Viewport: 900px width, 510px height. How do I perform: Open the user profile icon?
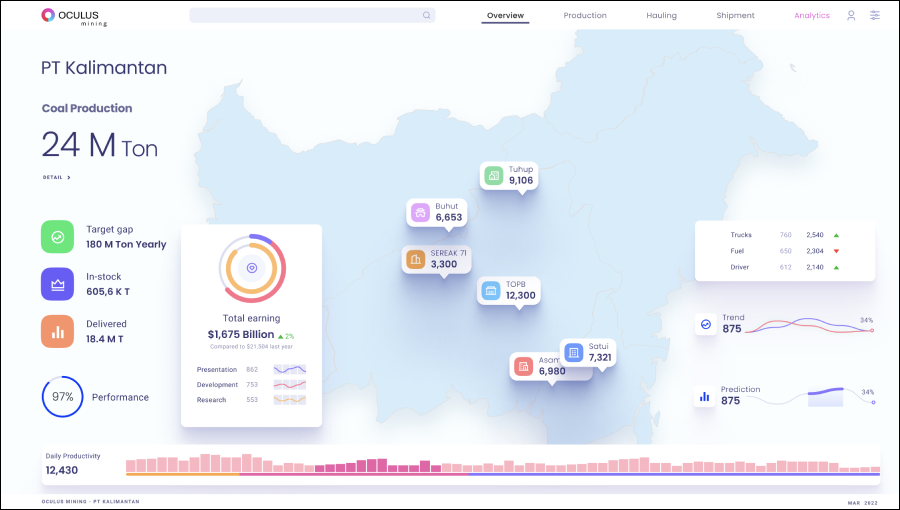851,16
